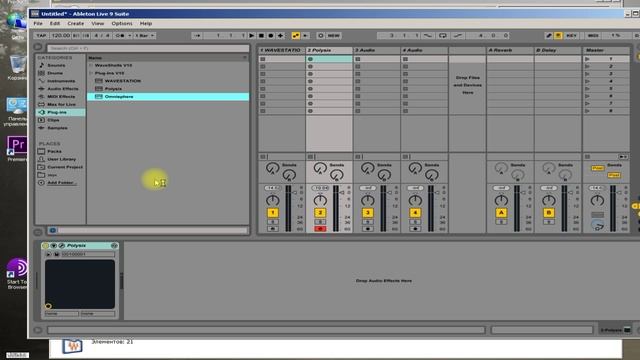The width and height of the screenshot is (640, 360).
Task: Open the Help menu
Action: tap(146, 23)
